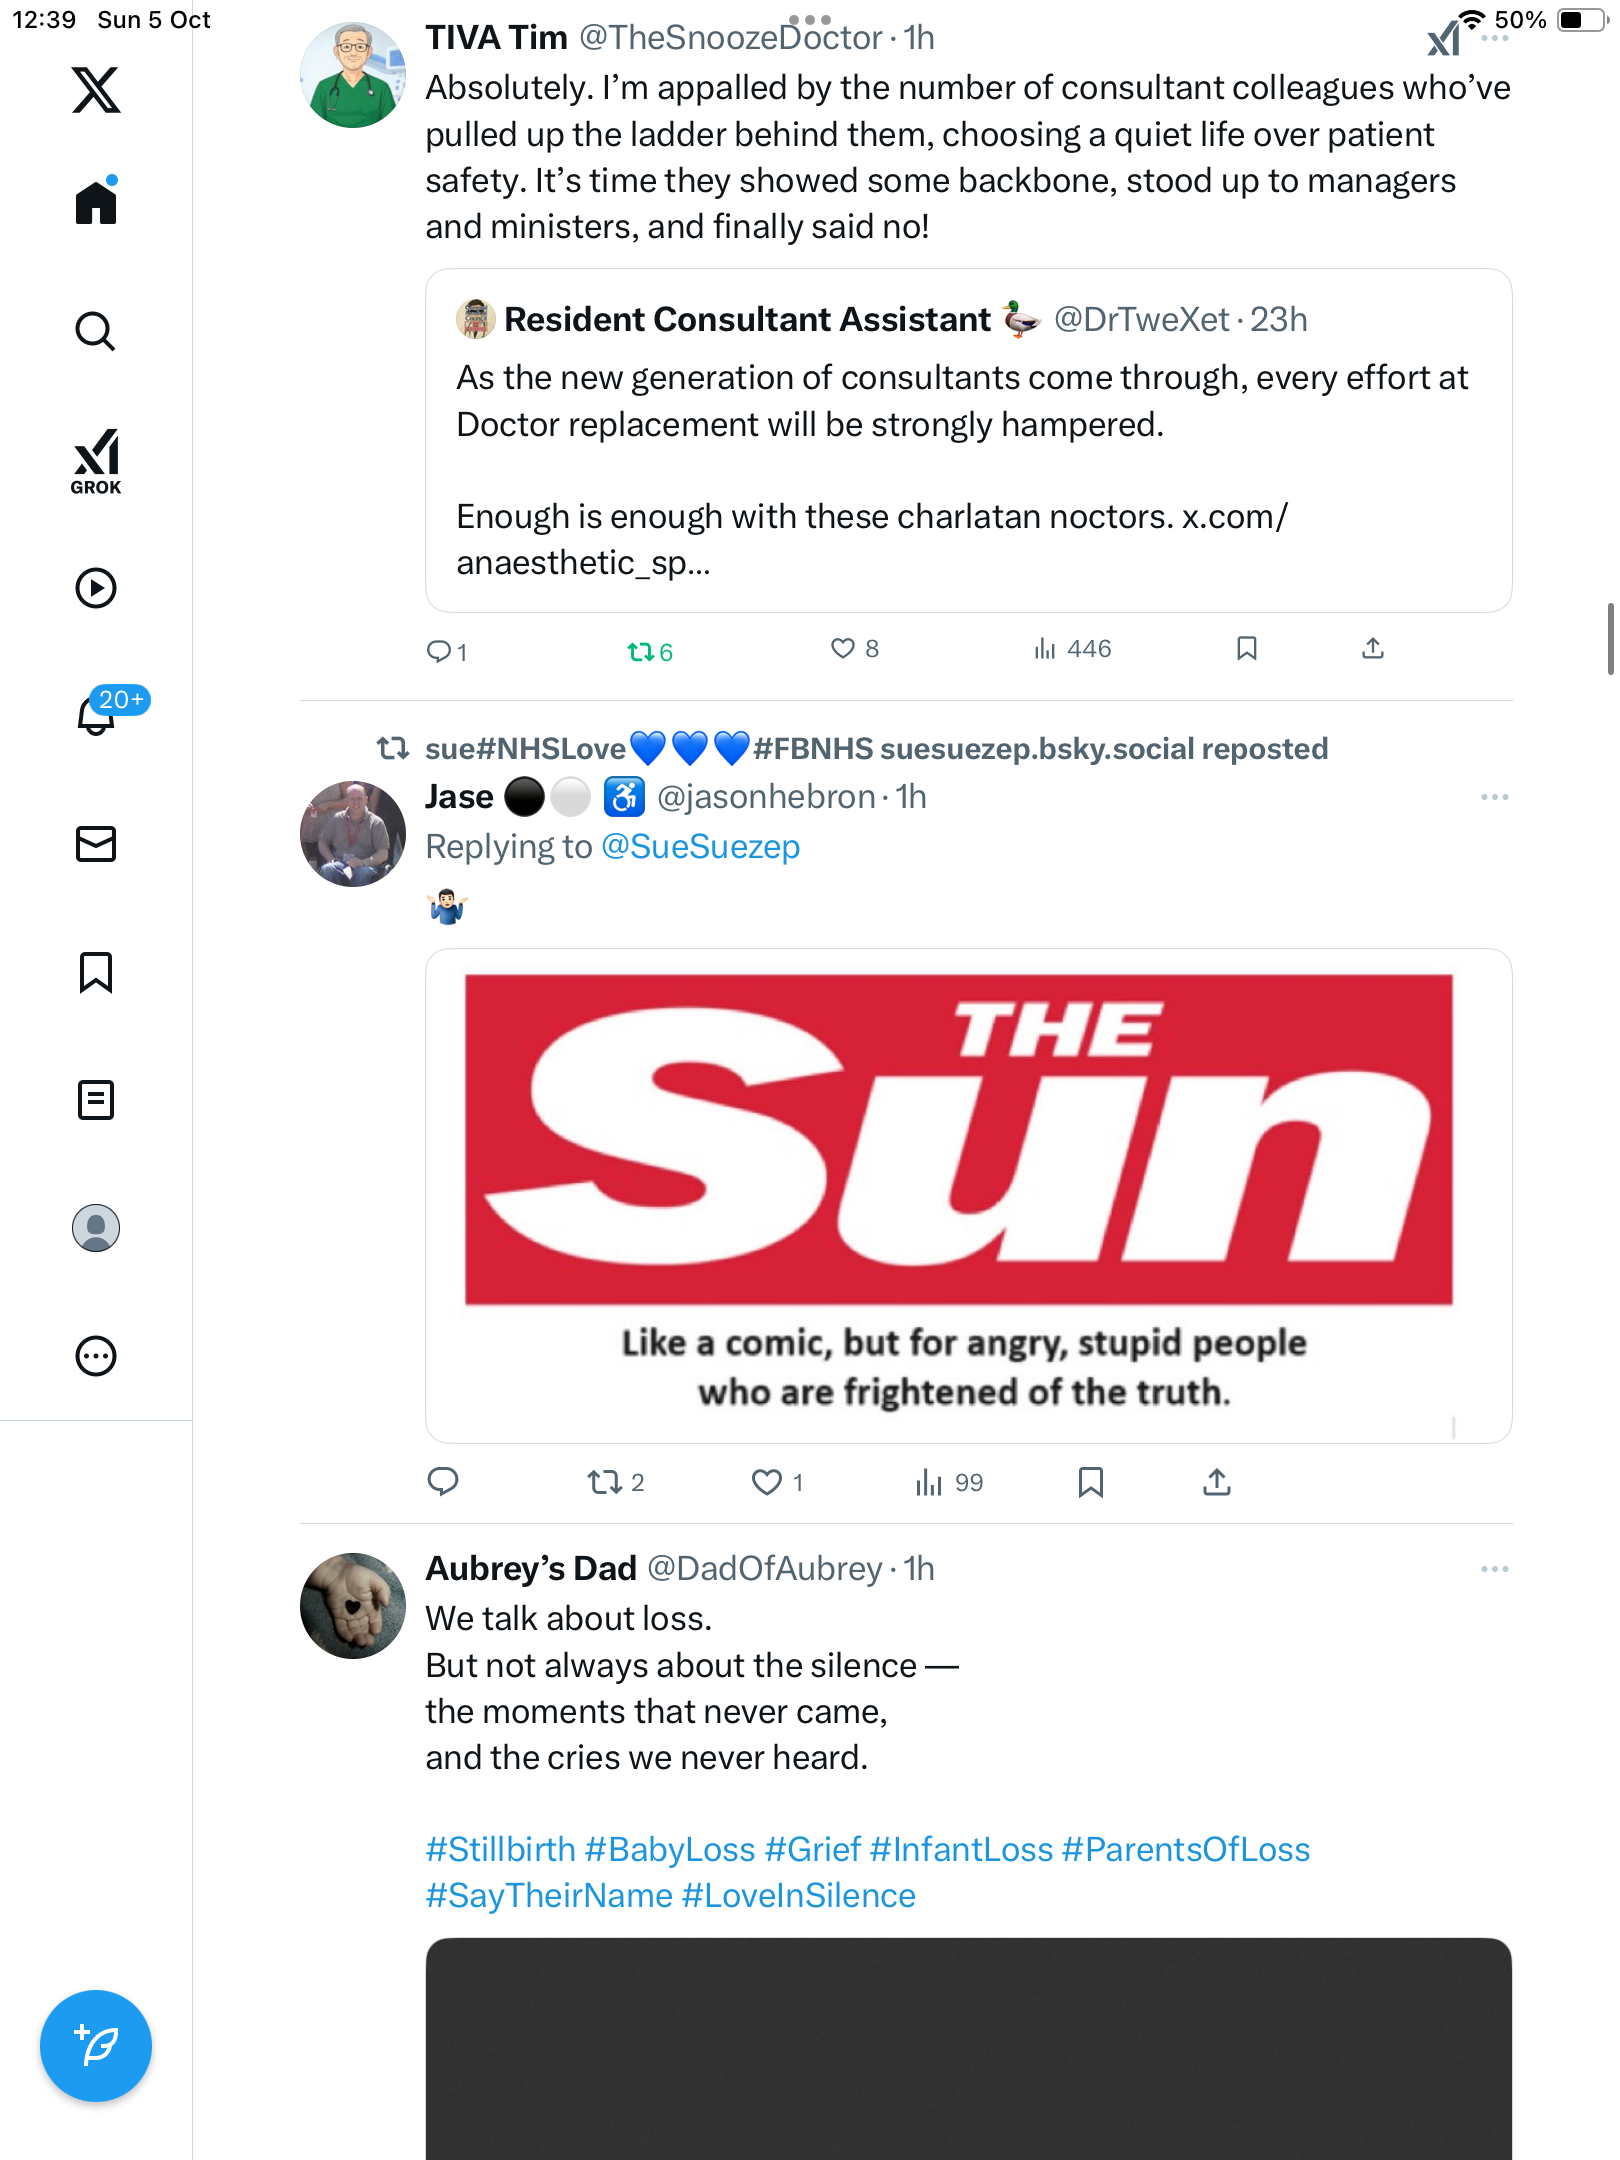Go to the Home timeline
This screenshot has height=2160, width=1620.
pyautogui.click(x=96, y=204)
